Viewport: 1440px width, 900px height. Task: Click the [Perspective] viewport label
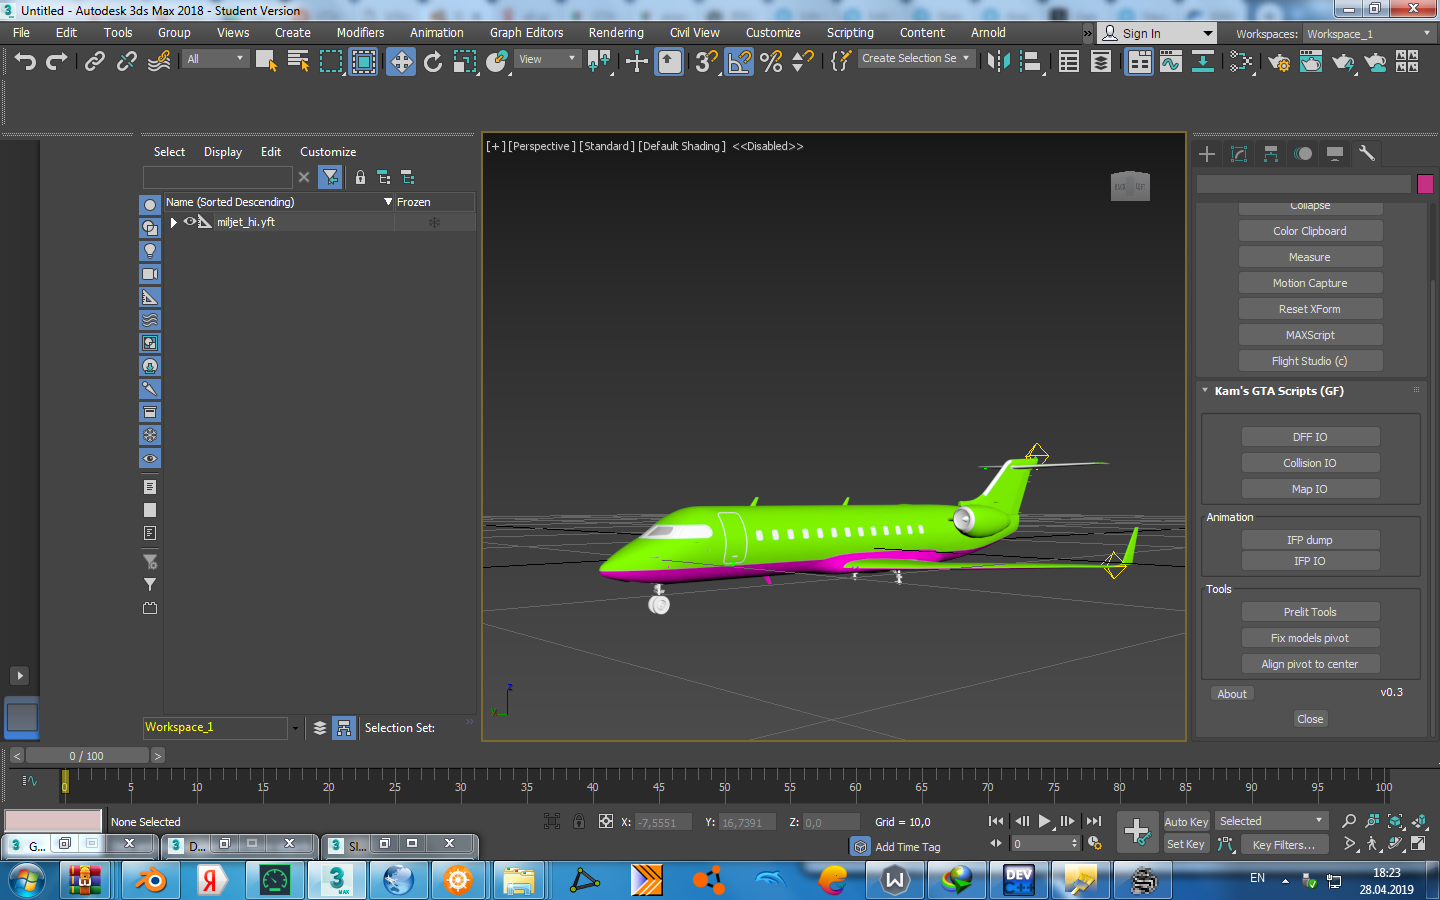tap(541, 146)
